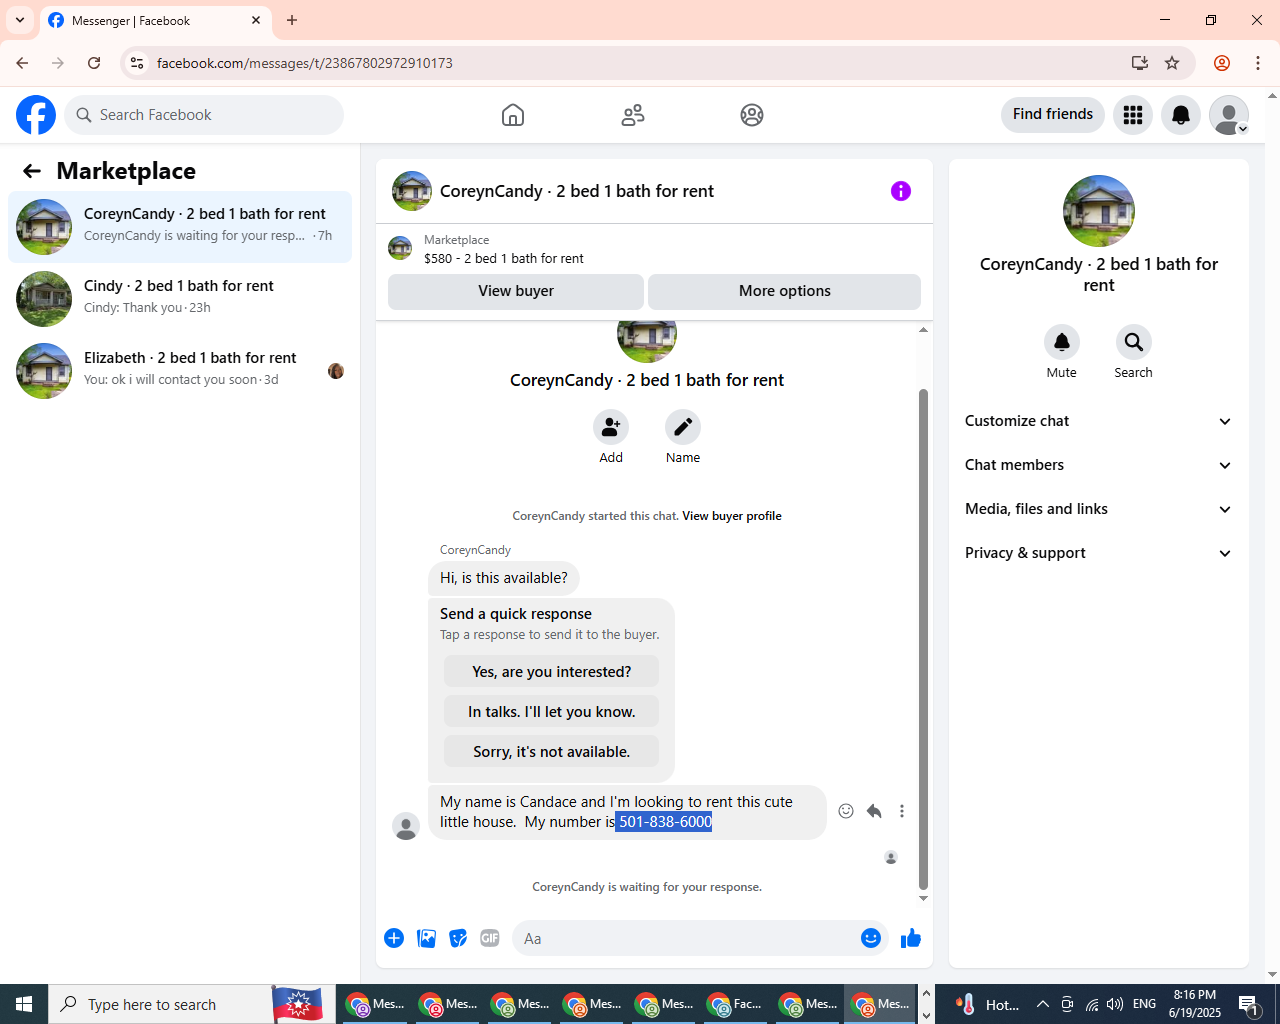Open the Cindy conversation
The image size is (1280, 1024).
[180, 299]
